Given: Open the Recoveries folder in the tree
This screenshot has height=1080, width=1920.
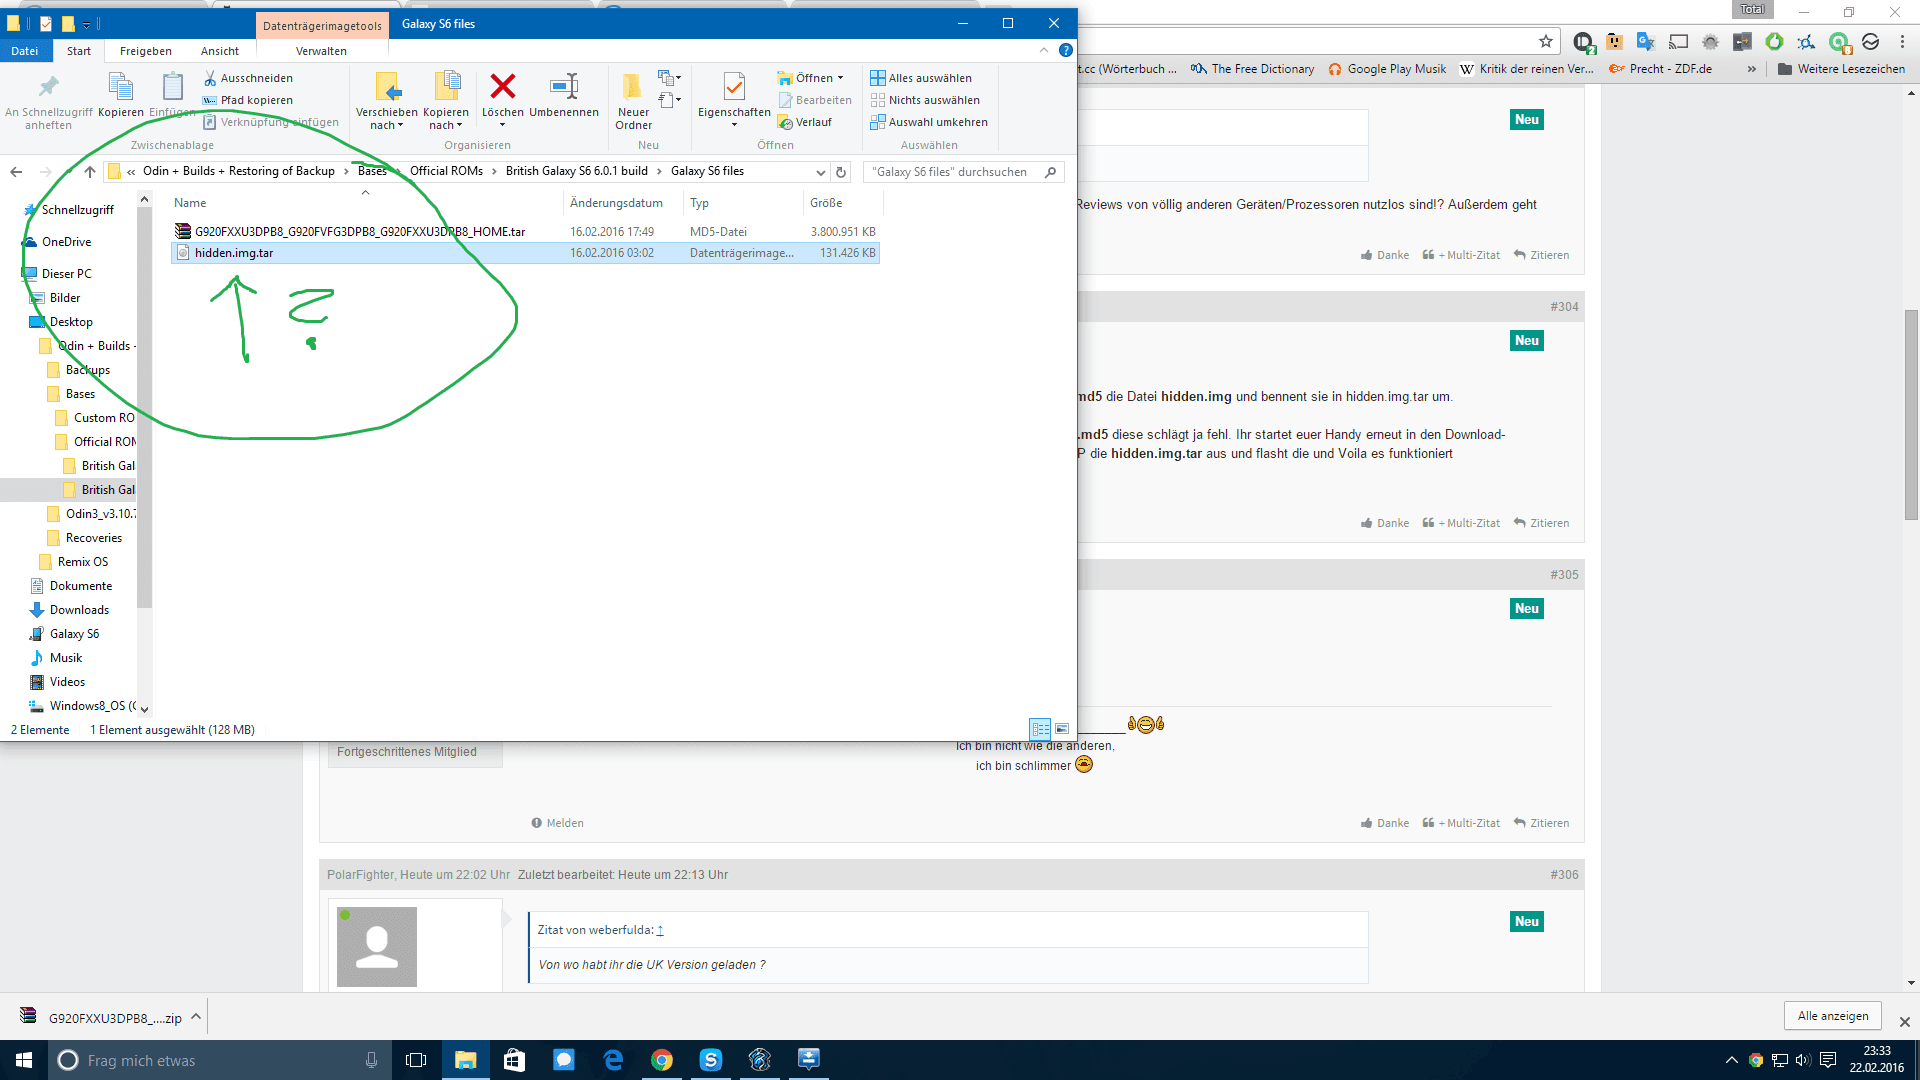Looking at the screenshot, I should (93, 538).
